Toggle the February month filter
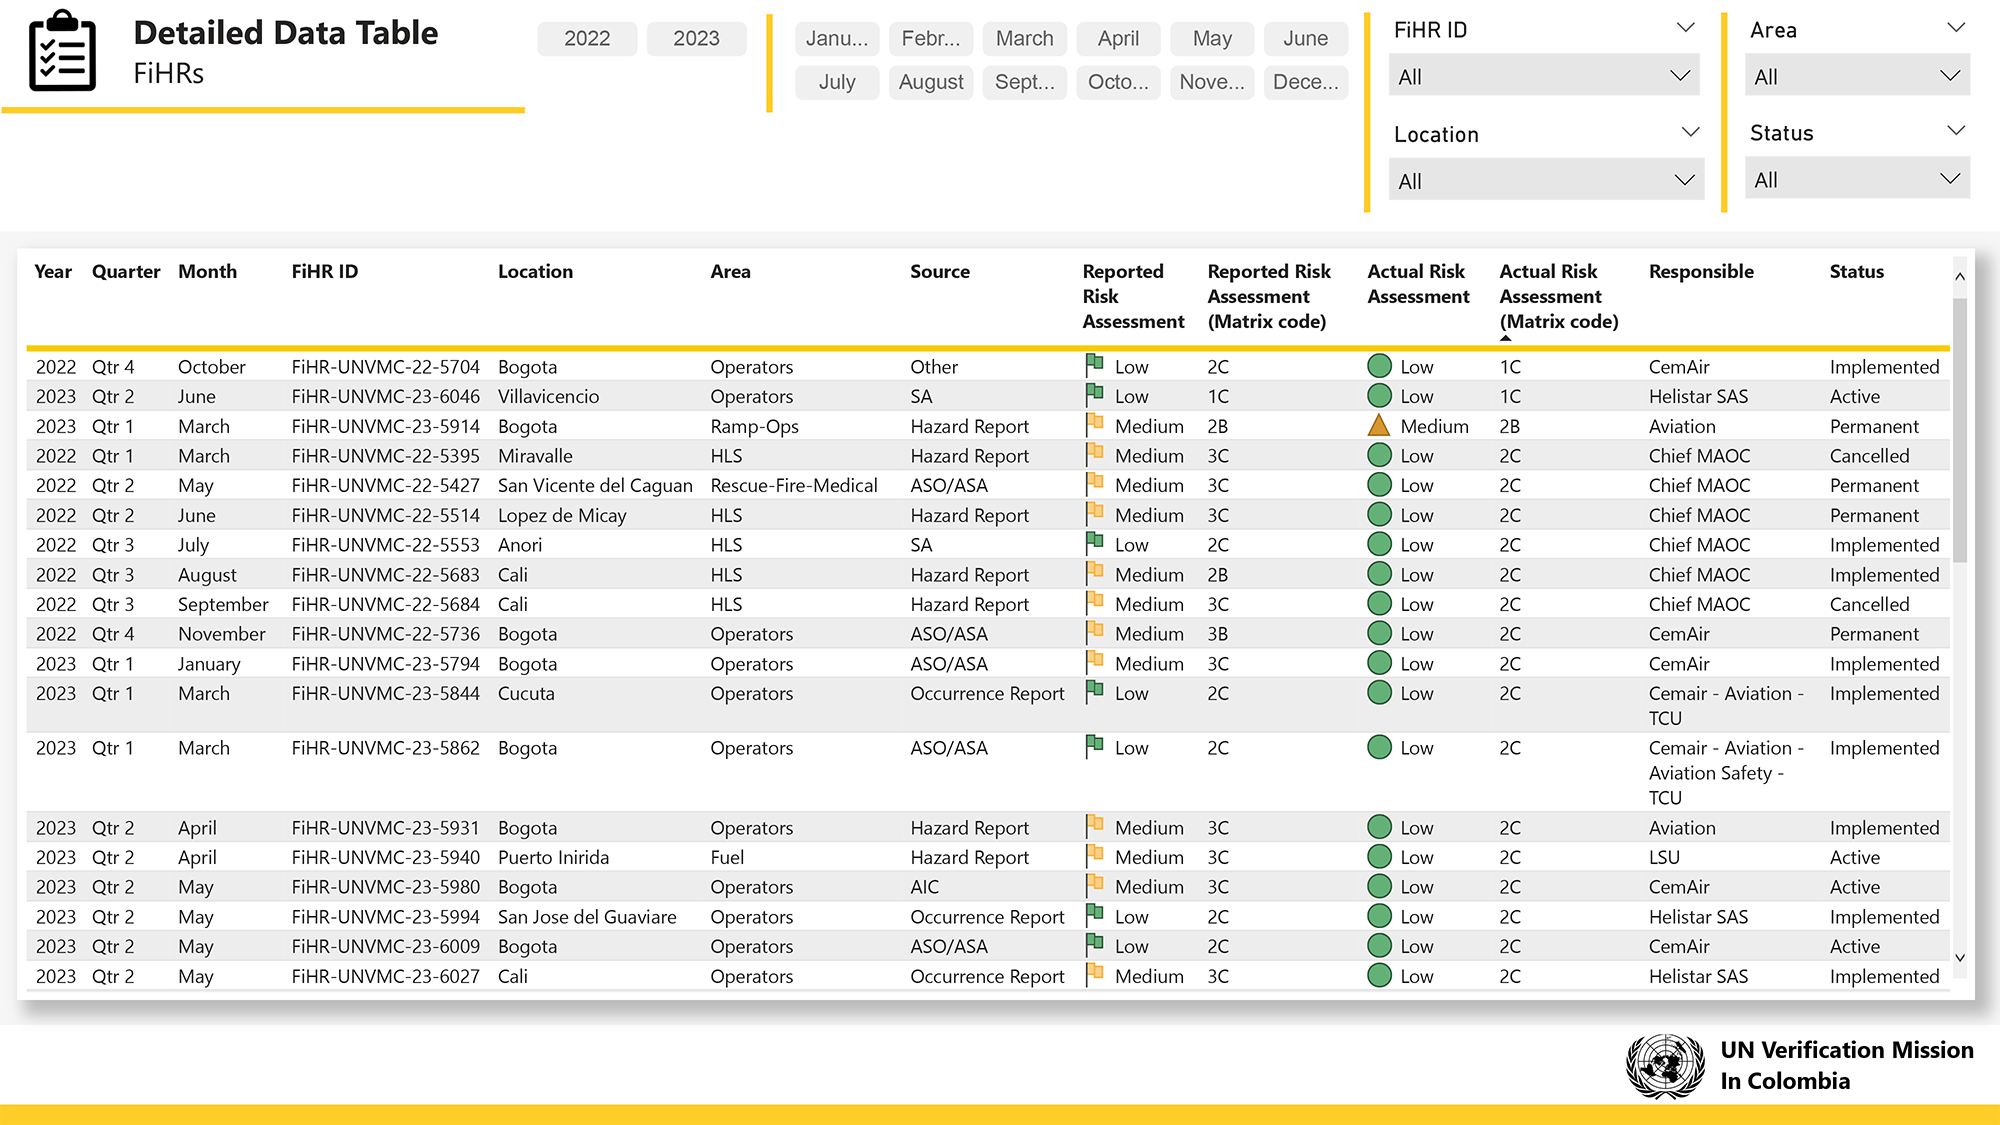 (931, 38)
